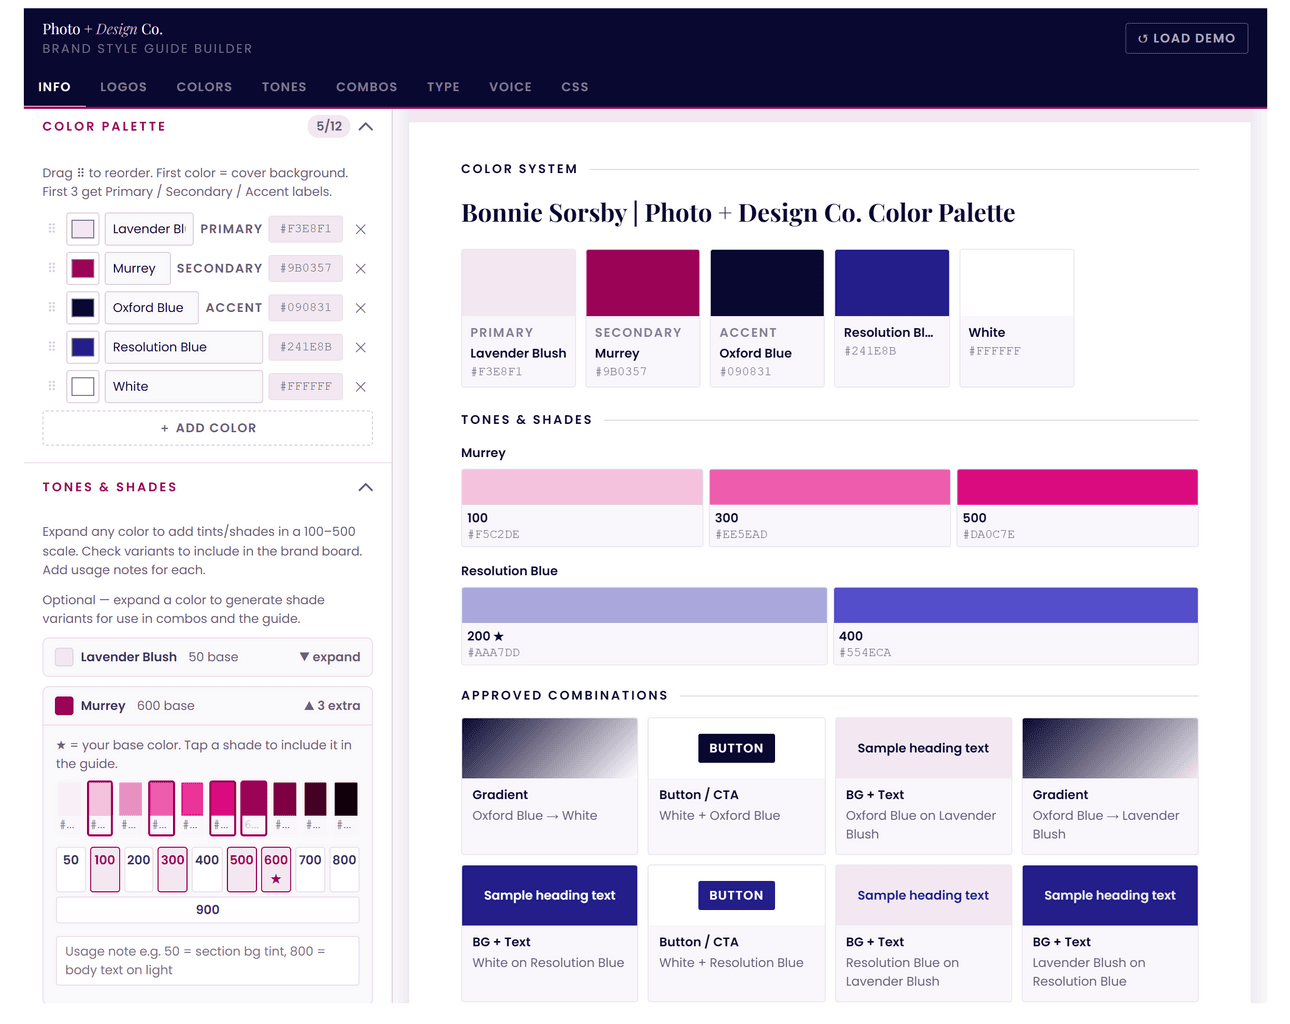Click the drag handle next to Lavender Blush
This screenshot has height=1024, width=1290.
[50, 229]
